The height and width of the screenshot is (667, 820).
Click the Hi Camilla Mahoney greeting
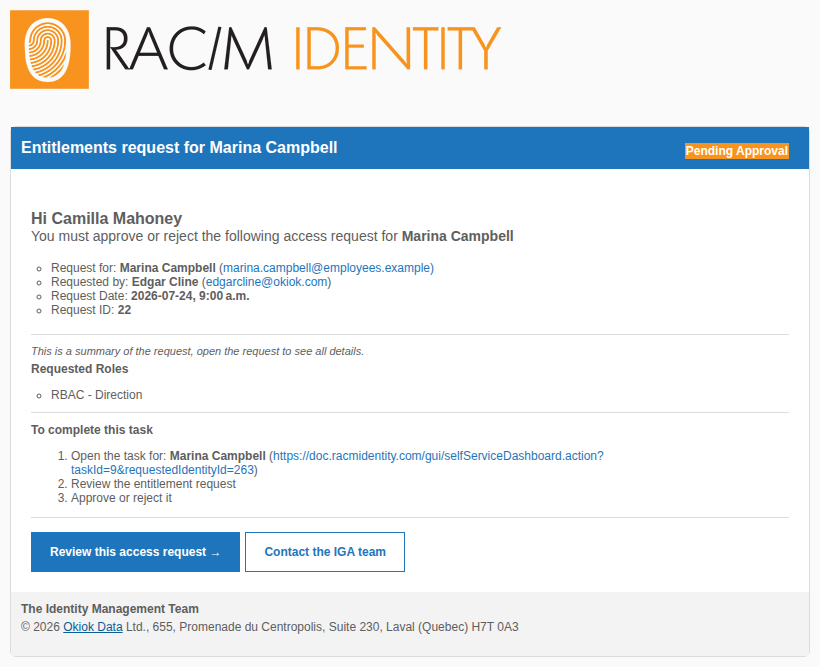(x=107, y=218)
